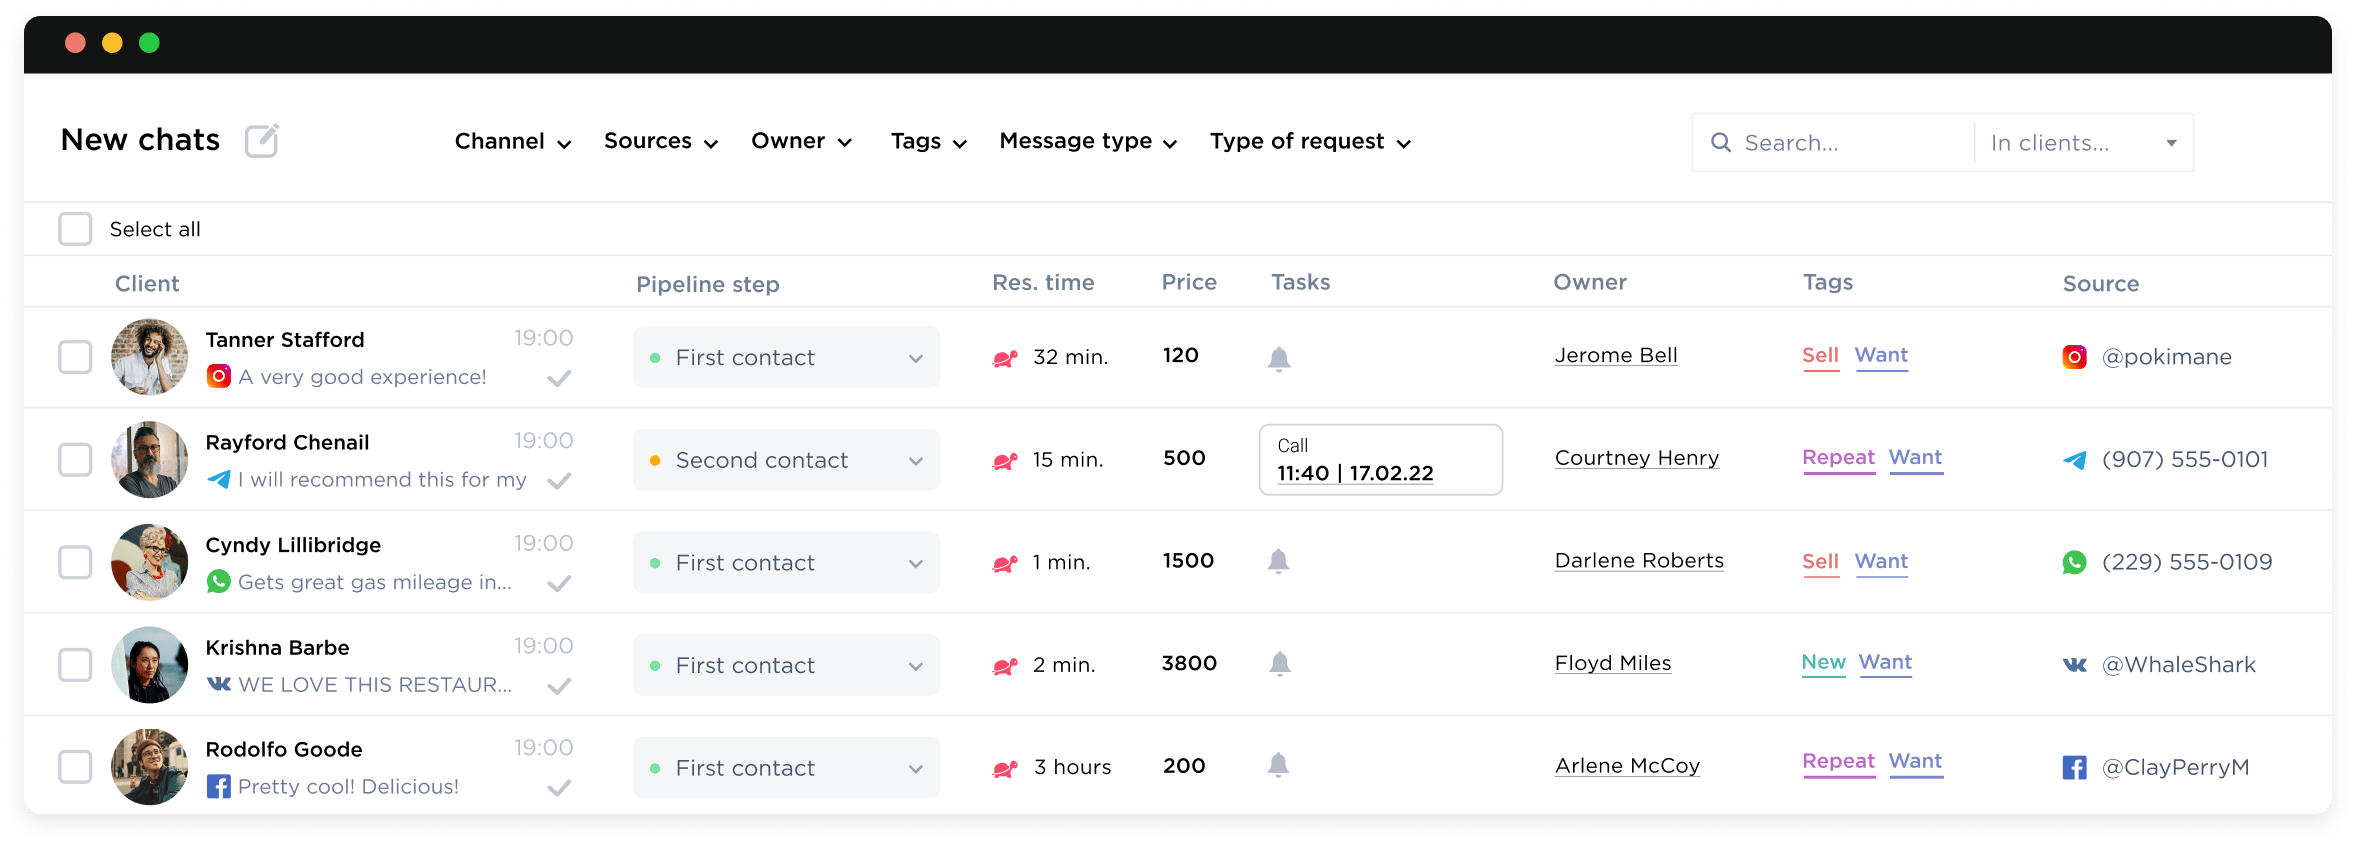Open Krishna Barbe's avatar photo

click(x=149, y=665)
